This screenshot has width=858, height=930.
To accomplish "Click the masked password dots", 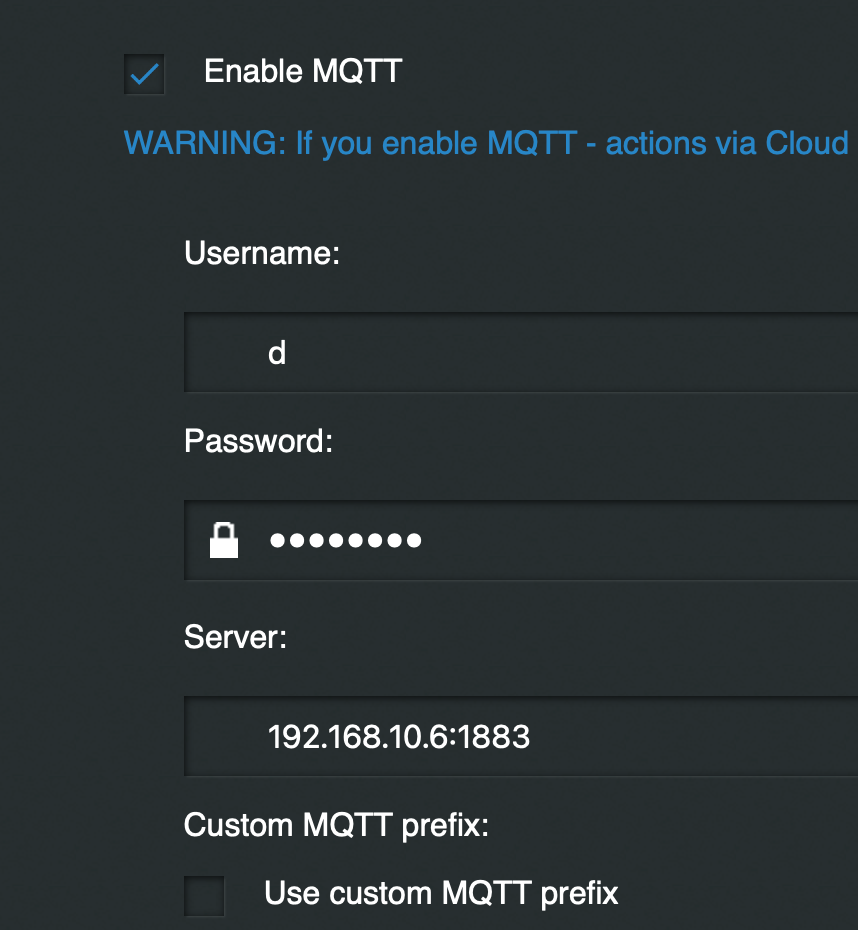I will pos(346,540).
